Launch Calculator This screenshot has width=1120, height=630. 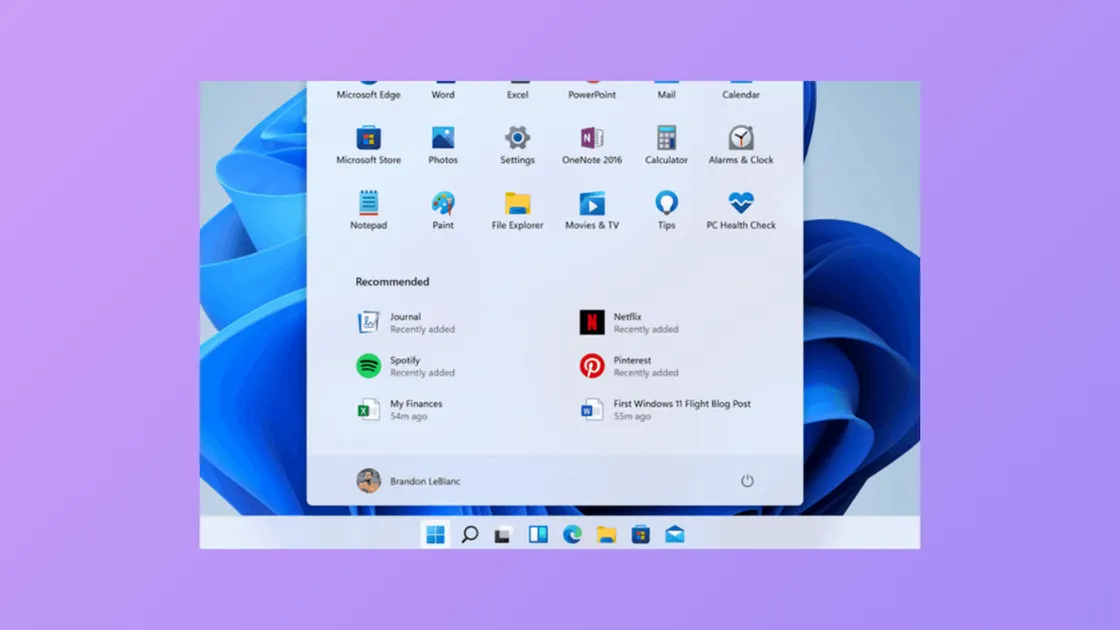665,144
